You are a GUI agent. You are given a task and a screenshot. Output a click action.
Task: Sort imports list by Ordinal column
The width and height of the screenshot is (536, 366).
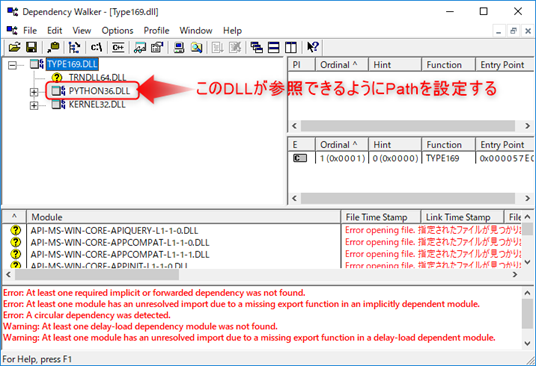tap(341, 65)
